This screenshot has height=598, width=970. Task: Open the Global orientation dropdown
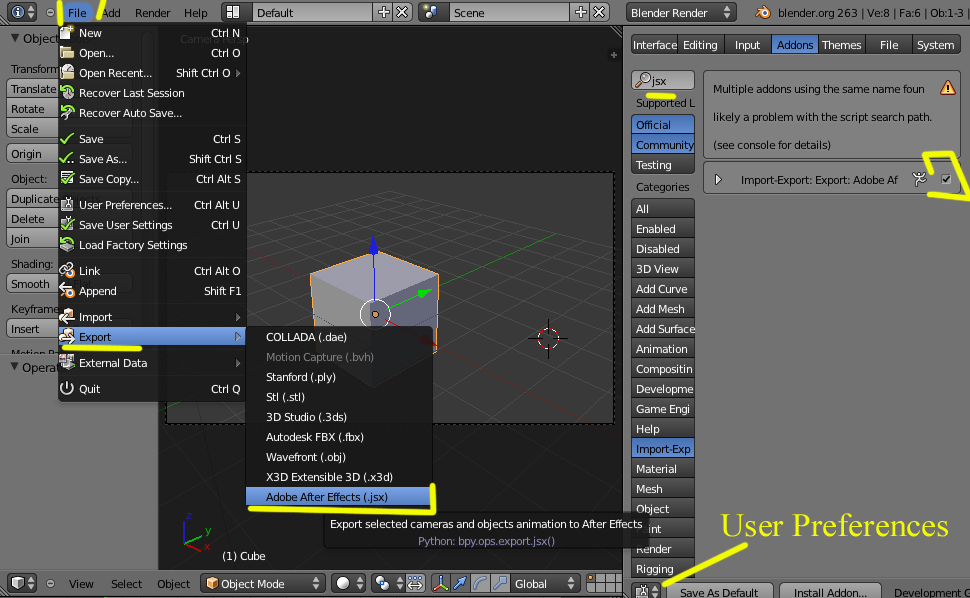coord(544,583)
